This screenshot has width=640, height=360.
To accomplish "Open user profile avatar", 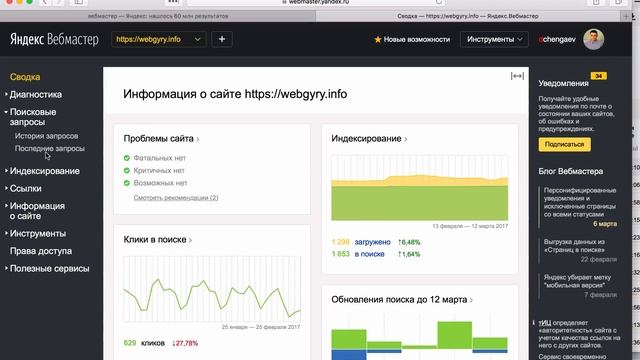I will pos(593,39).
